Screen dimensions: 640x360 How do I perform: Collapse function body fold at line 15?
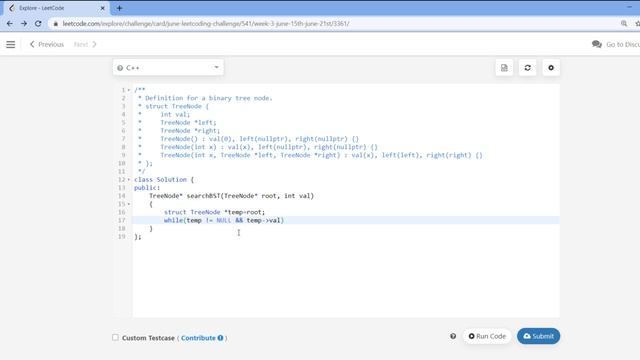click(x=129, y=204)
